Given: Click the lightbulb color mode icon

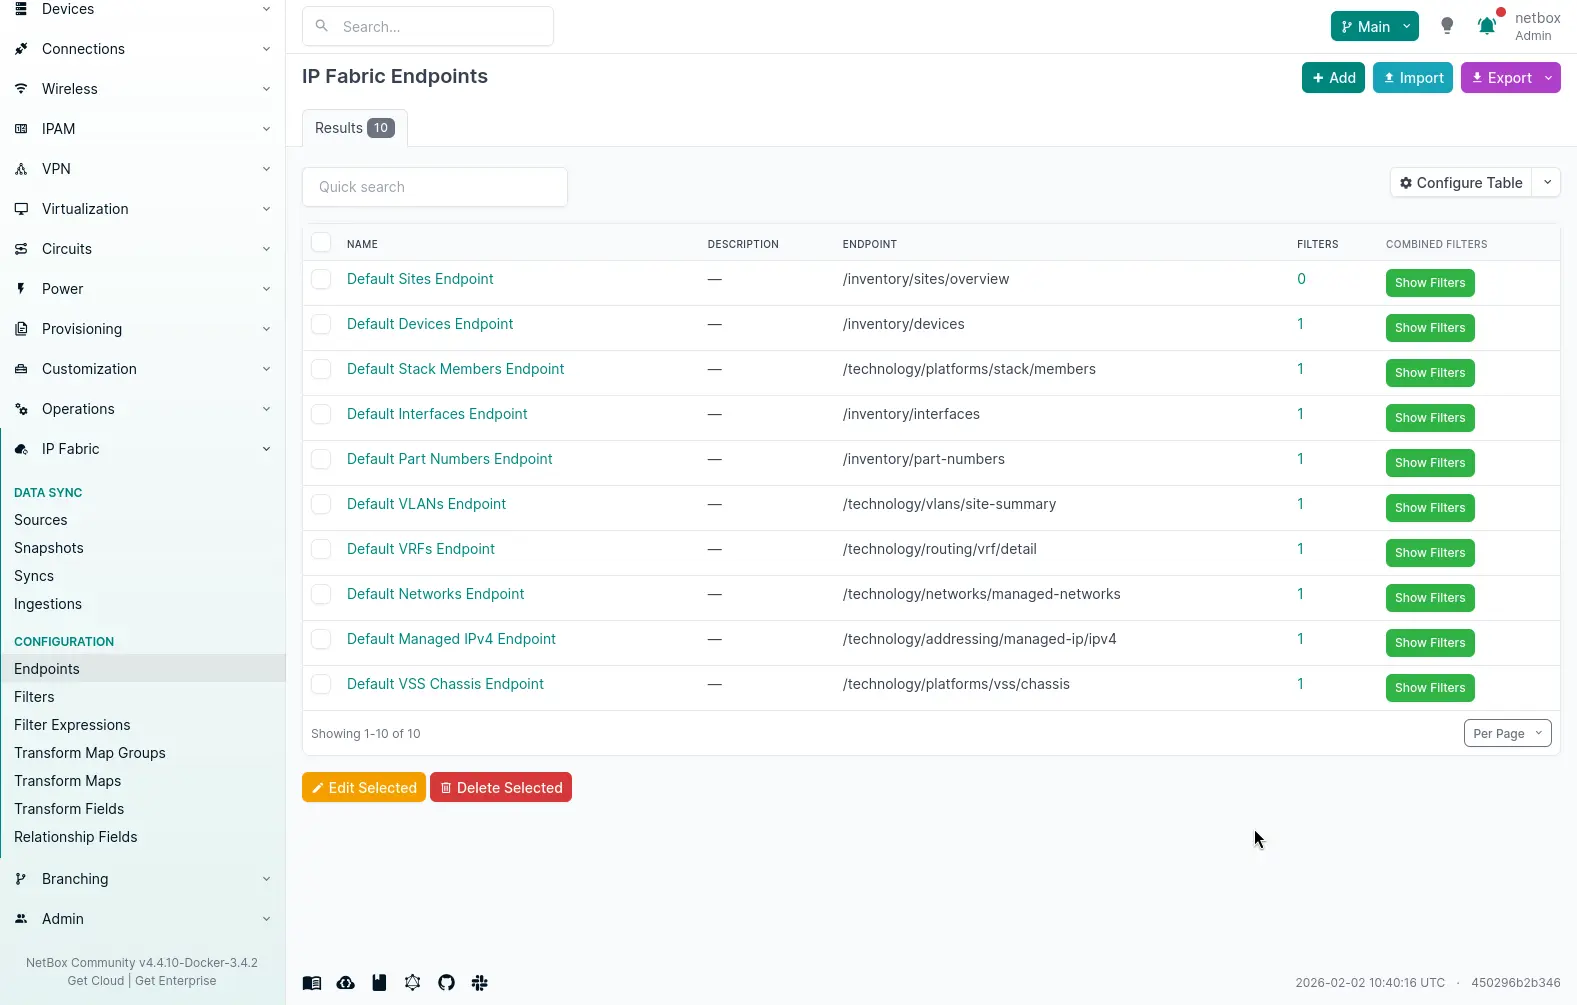Looking at the screenshot, I should [x=1446, y=27].
